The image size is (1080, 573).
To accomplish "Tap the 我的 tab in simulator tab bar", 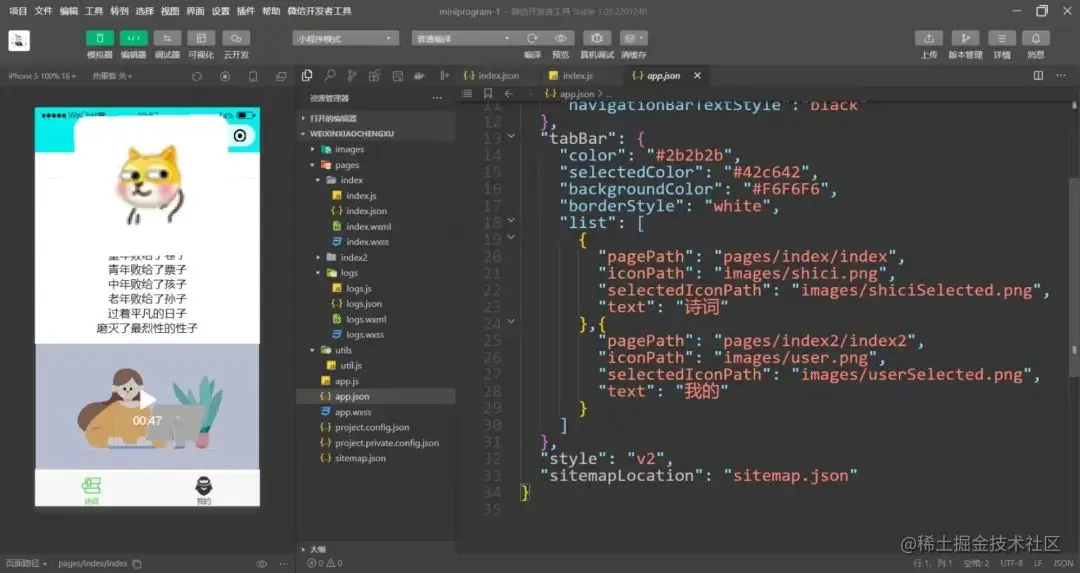I will point(204,490).
